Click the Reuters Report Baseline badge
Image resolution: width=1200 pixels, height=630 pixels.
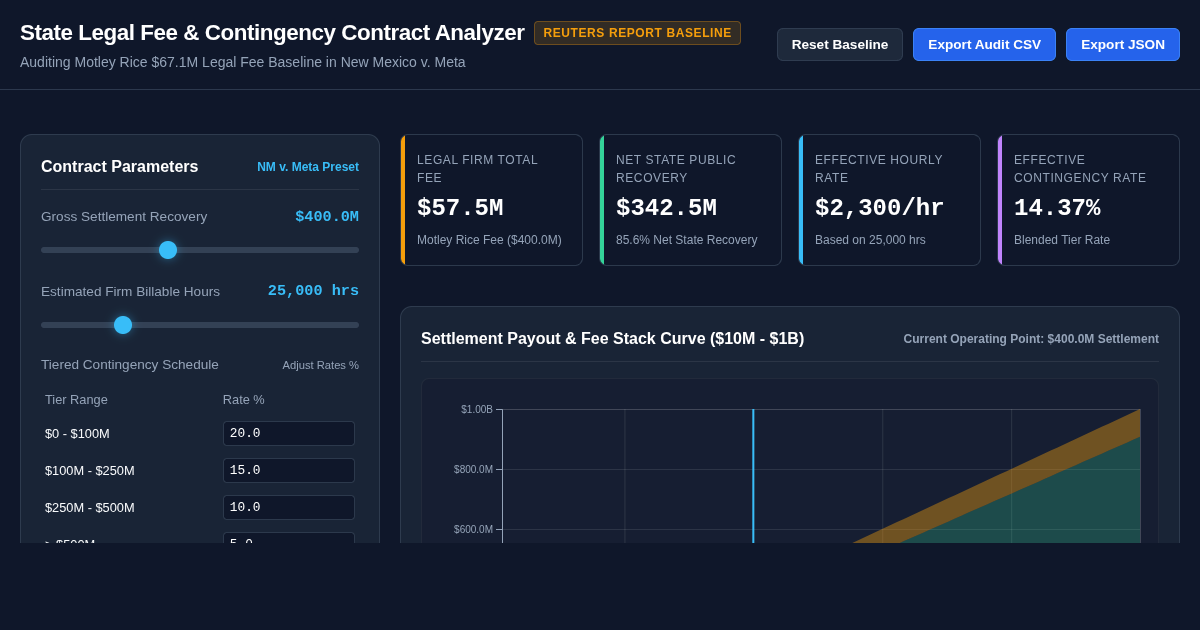coord(637,33)
